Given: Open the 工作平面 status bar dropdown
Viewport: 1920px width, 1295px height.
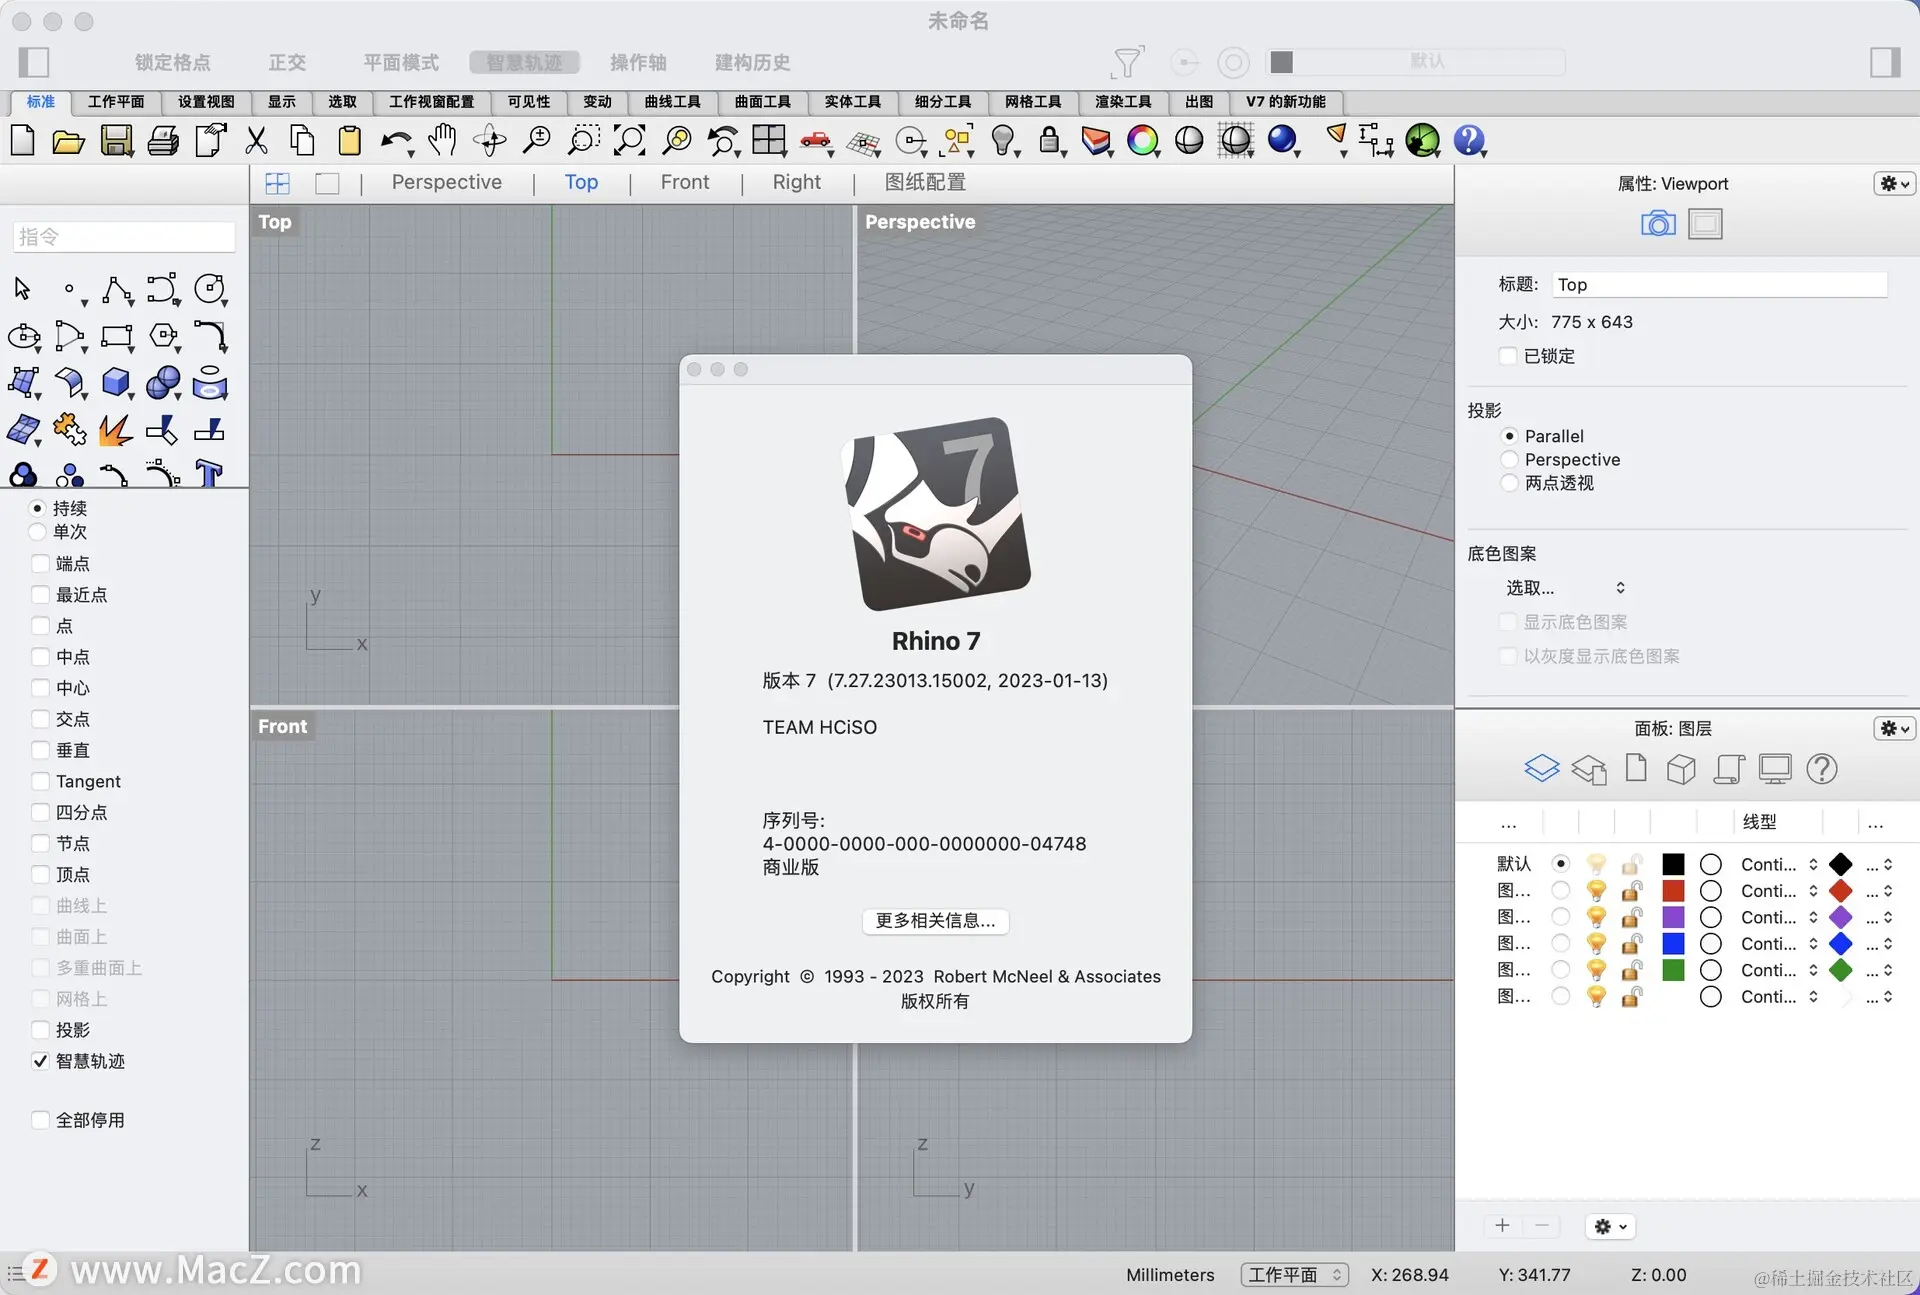Looking at the screenshot, I should (1294, 1275).
